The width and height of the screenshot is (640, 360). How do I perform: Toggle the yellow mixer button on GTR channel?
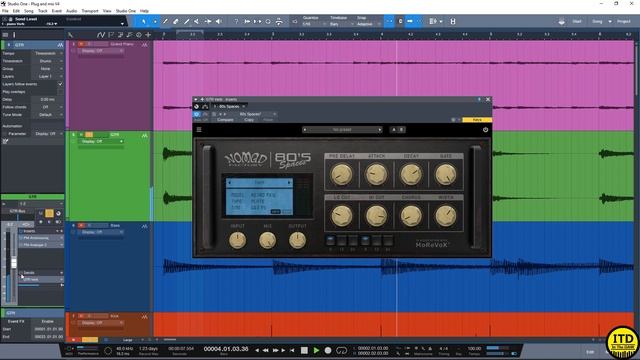coord(49,213)
